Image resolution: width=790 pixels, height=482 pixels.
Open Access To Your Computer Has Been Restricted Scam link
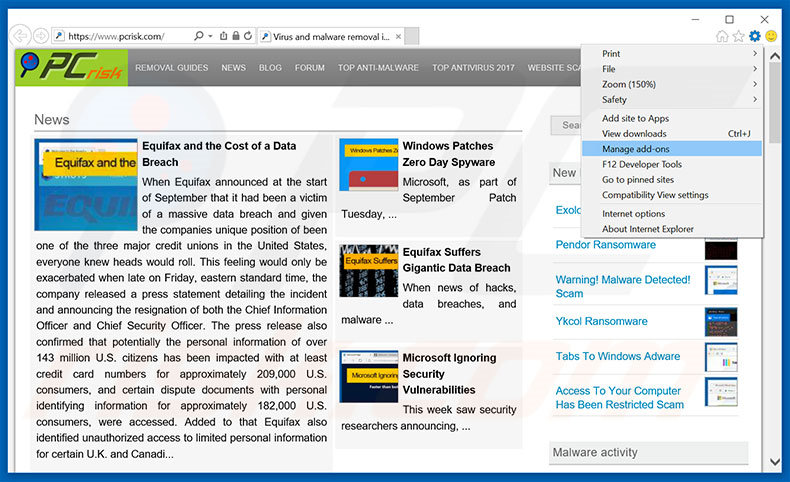[x=620, y=398]
